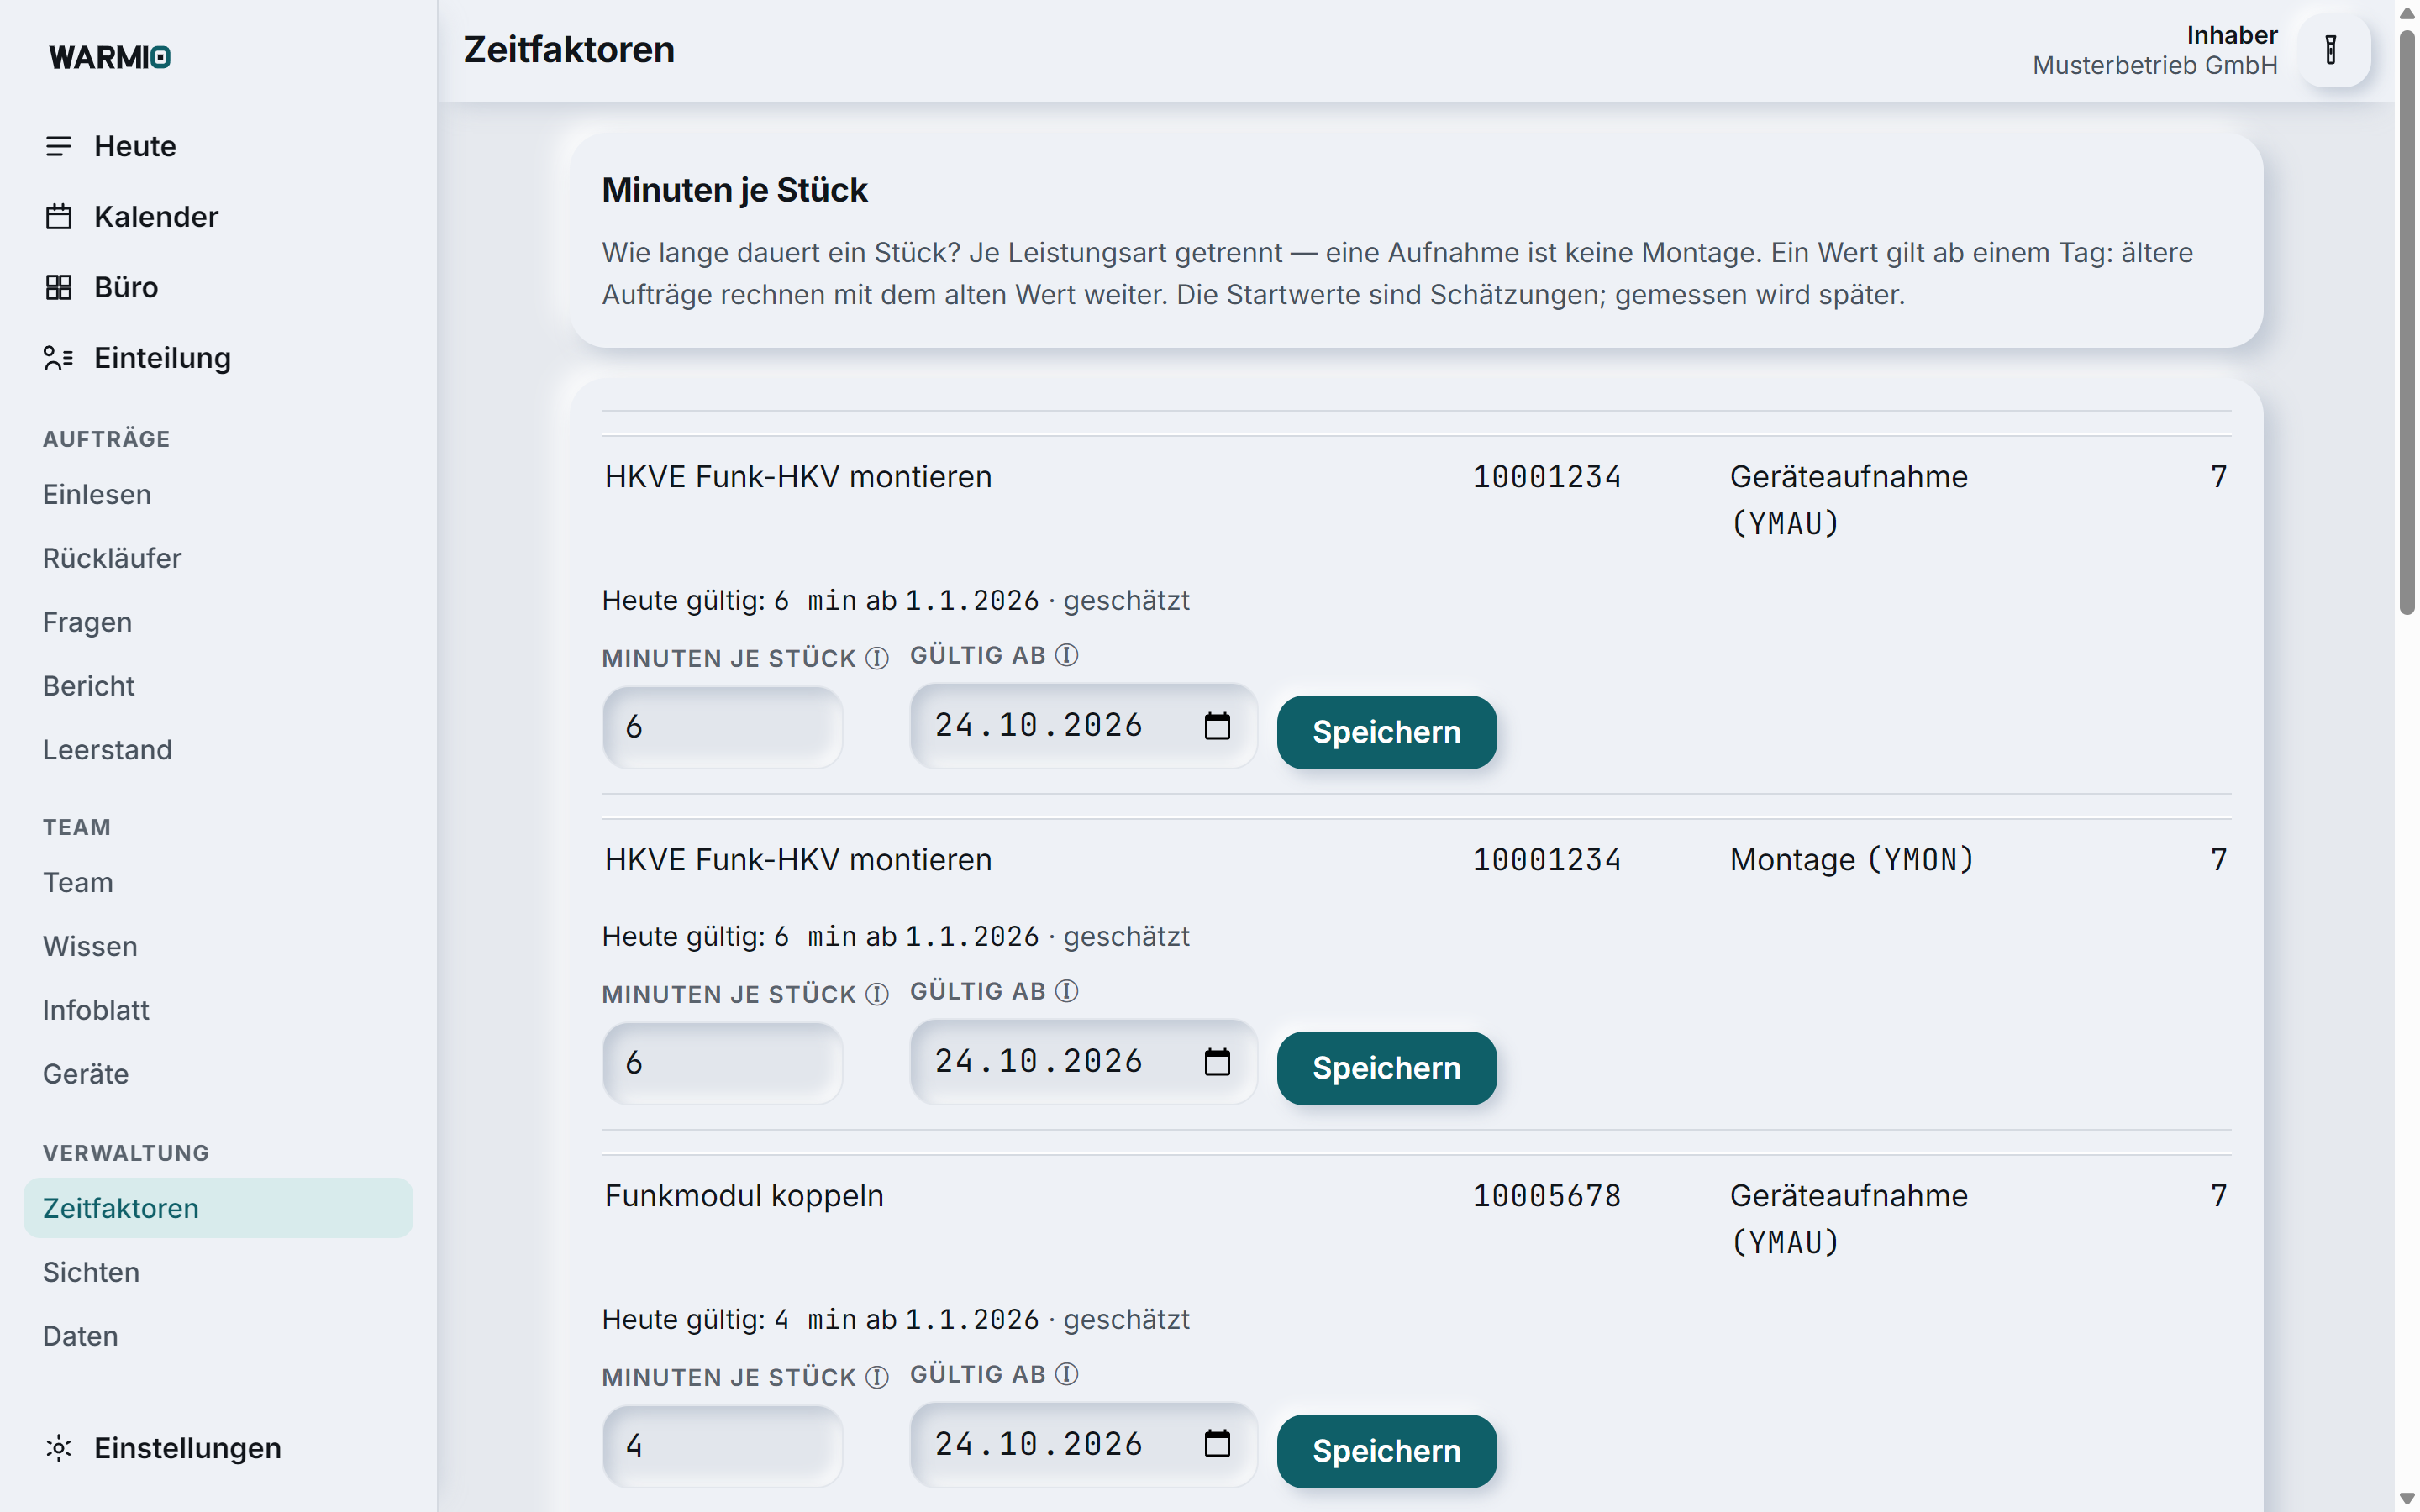Save the Montage (YMON) time factor
Image resolution: width=2420 pixels, height=1512 pixels.
click(1386, 1068)
